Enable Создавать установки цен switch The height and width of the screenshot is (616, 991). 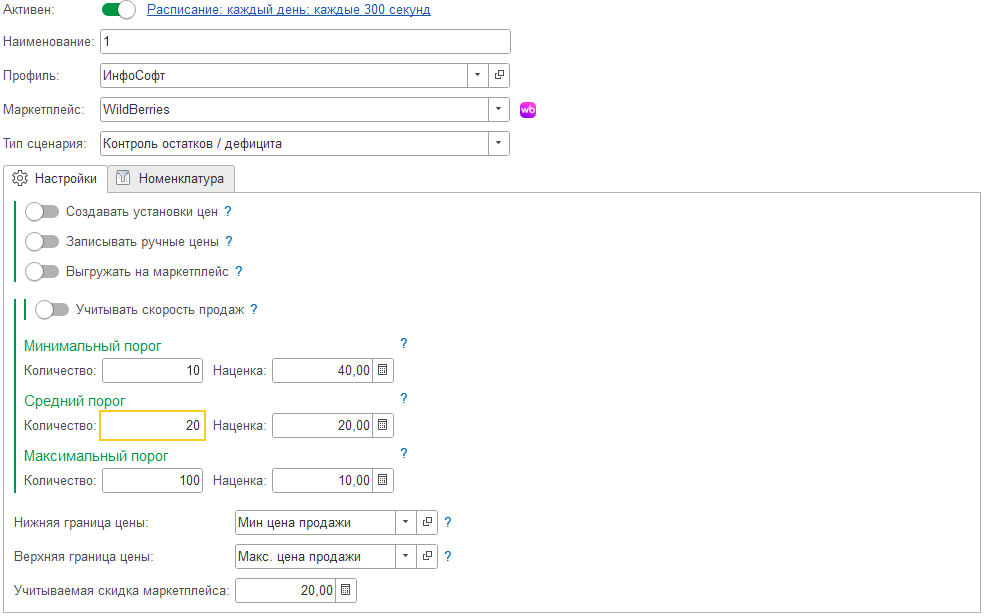tap(42, 212)
